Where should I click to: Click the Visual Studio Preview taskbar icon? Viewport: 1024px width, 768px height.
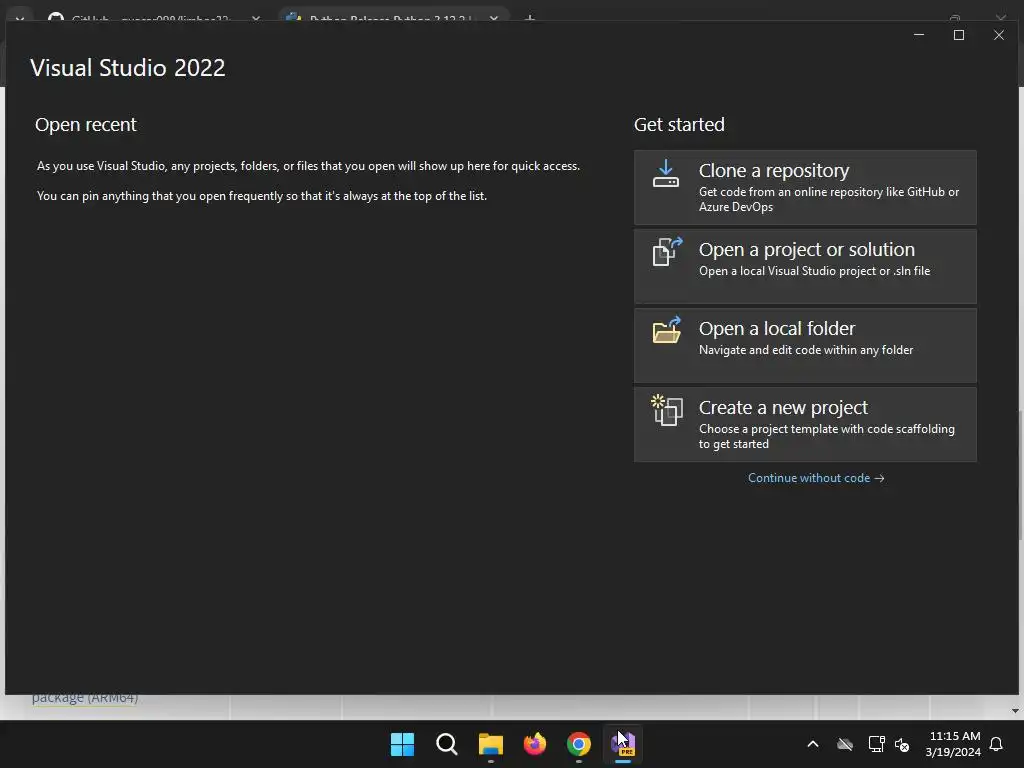pyautogui.click(x=623, y=744)
